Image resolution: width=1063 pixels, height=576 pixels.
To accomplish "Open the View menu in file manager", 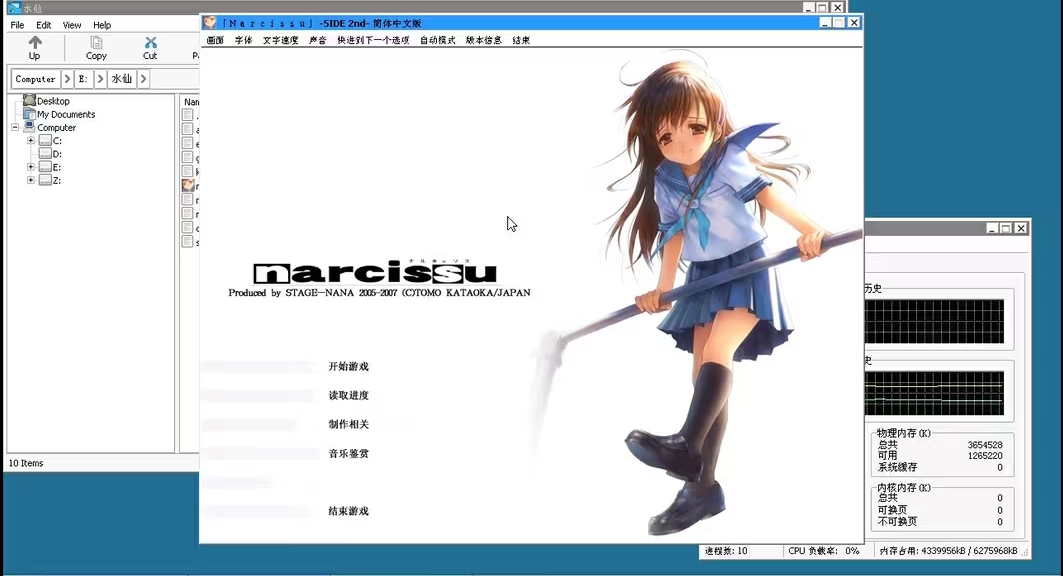I will pos(72,25).
